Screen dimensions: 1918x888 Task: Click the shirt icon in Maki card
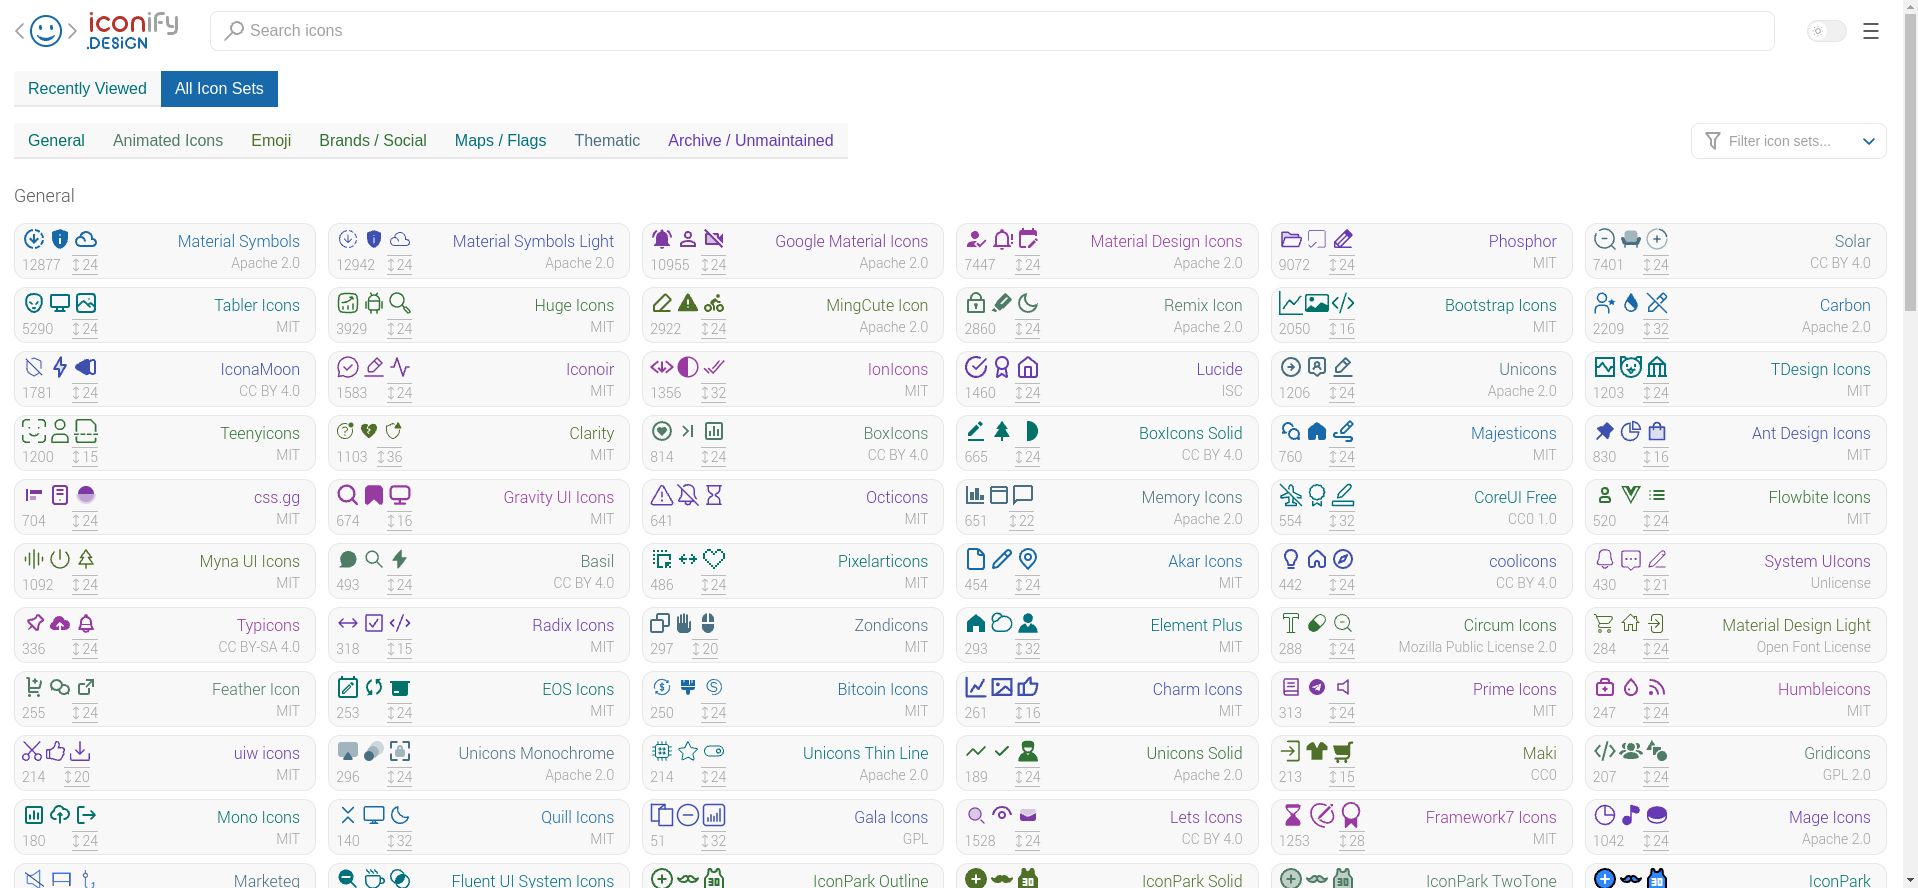(1317, 751)
